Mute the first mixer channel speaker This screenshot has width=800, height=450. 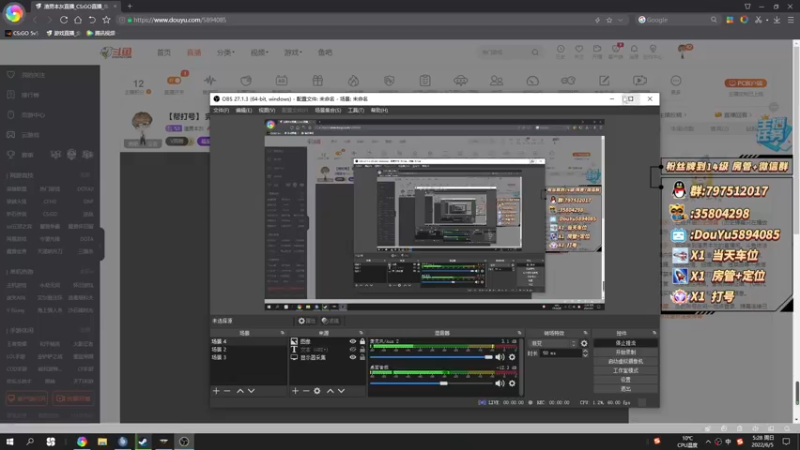499,357
